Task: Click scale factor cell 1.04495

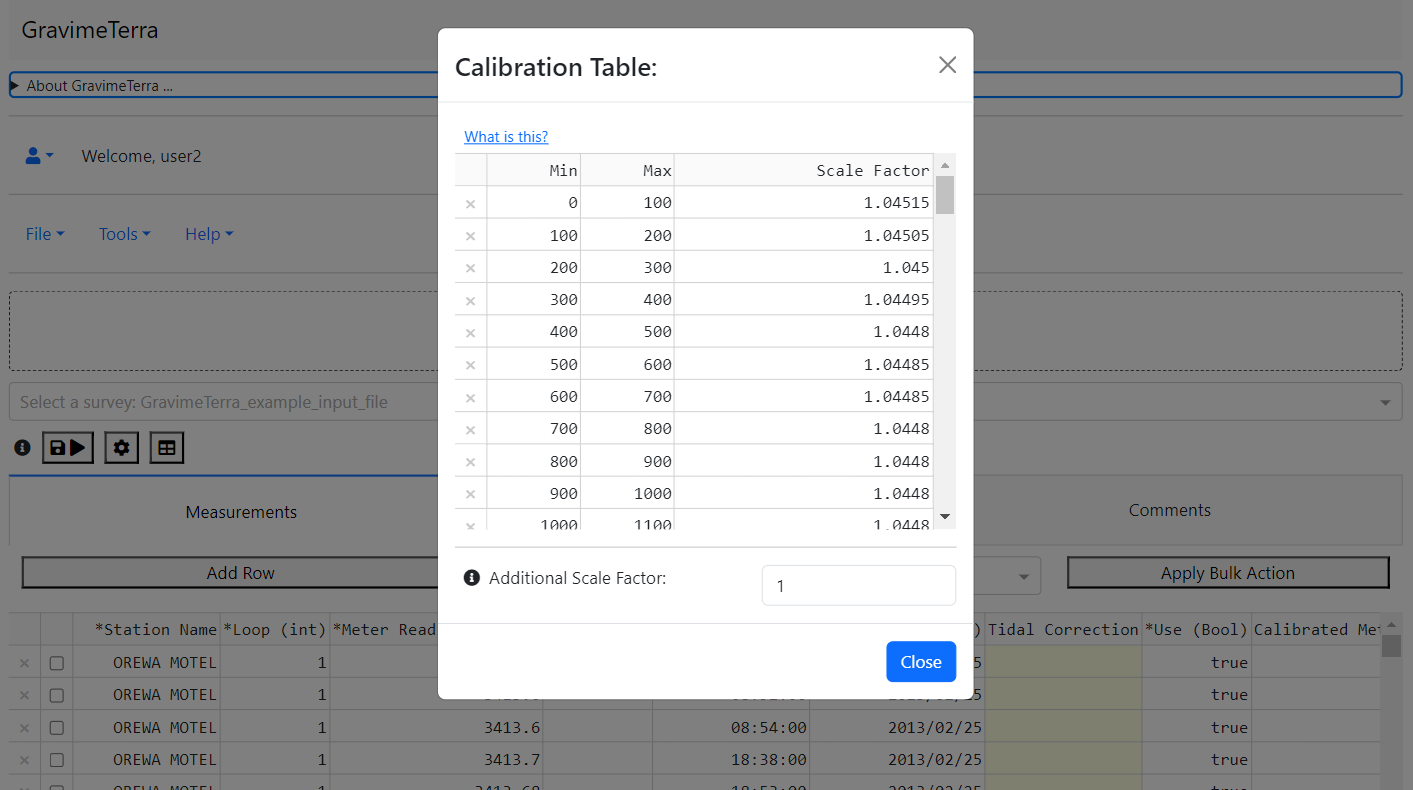Action: [804, 300]
